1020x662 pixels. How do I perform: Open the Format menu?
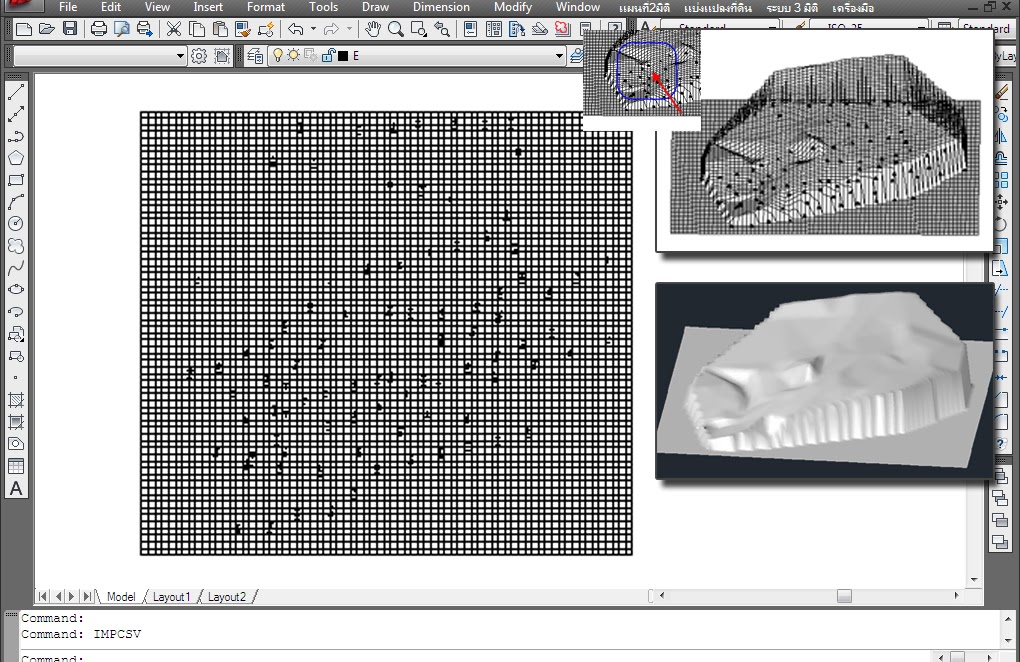tap(265, 7)
